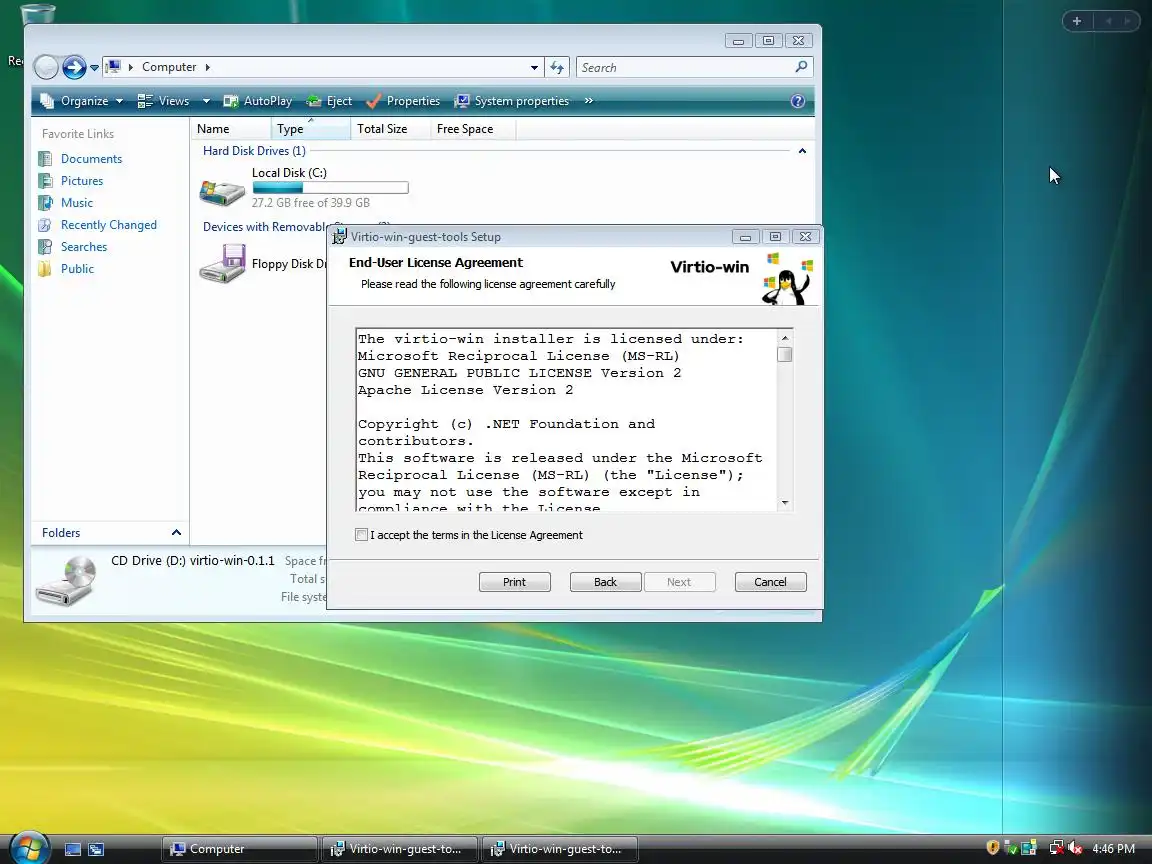The width and height of the screenshot is (1152, 864).
Task: Click the Switch between windows icon
Action: pyautogui.click(x=96, y=849)
